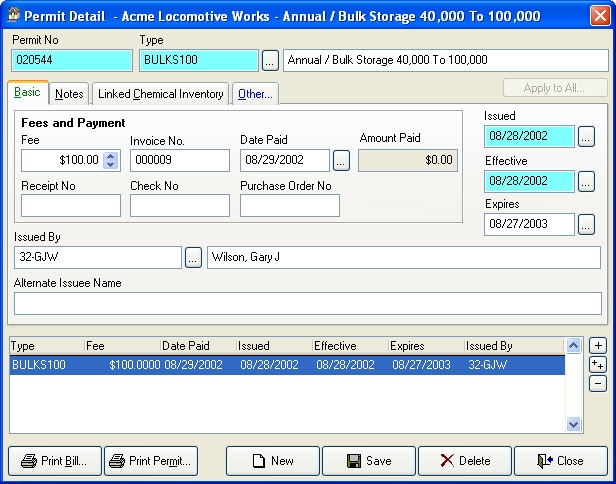Image resolution: width=616 pixels, height=484 pixels.
Task: Increase the Fee using the up arrow
Action: pyautogui.click(x=111, y=156)
